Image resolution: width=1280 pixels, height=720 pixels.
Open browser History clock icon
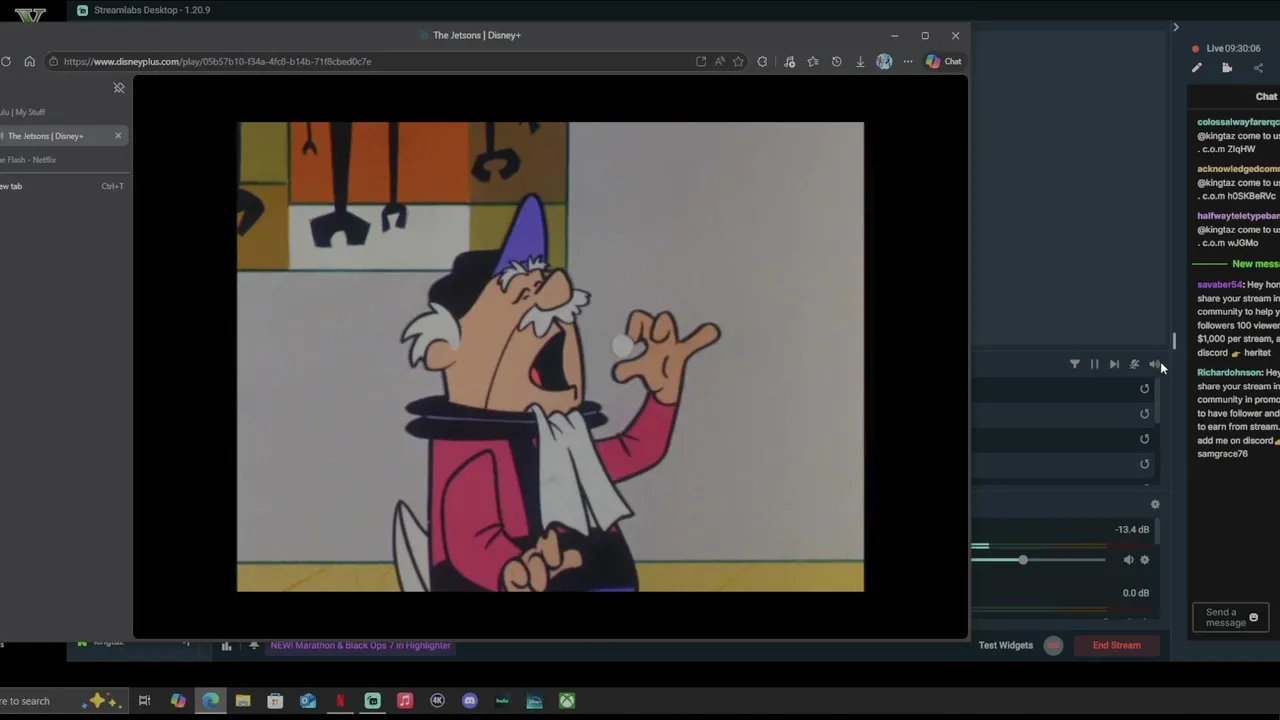[x=837, y=61]
